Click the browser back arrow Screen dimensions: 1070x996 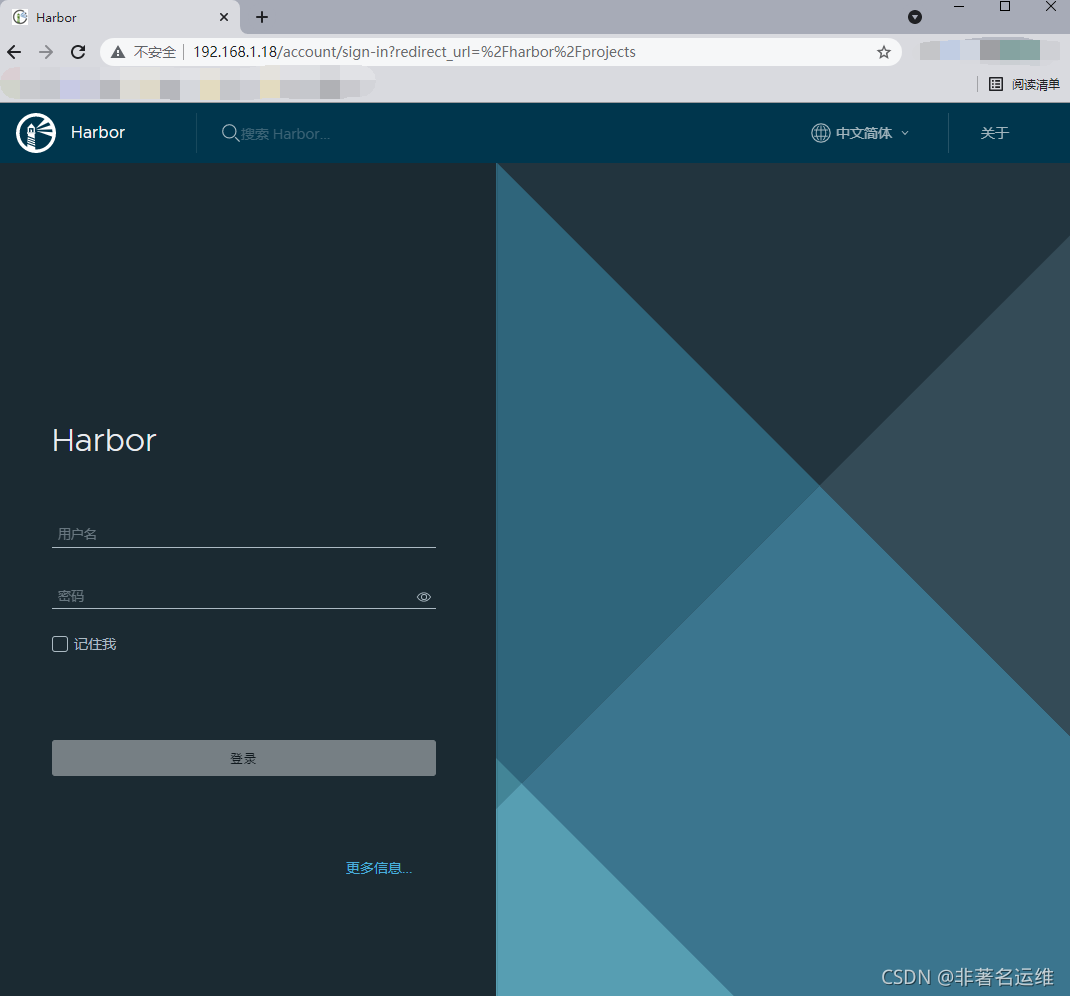14,52
